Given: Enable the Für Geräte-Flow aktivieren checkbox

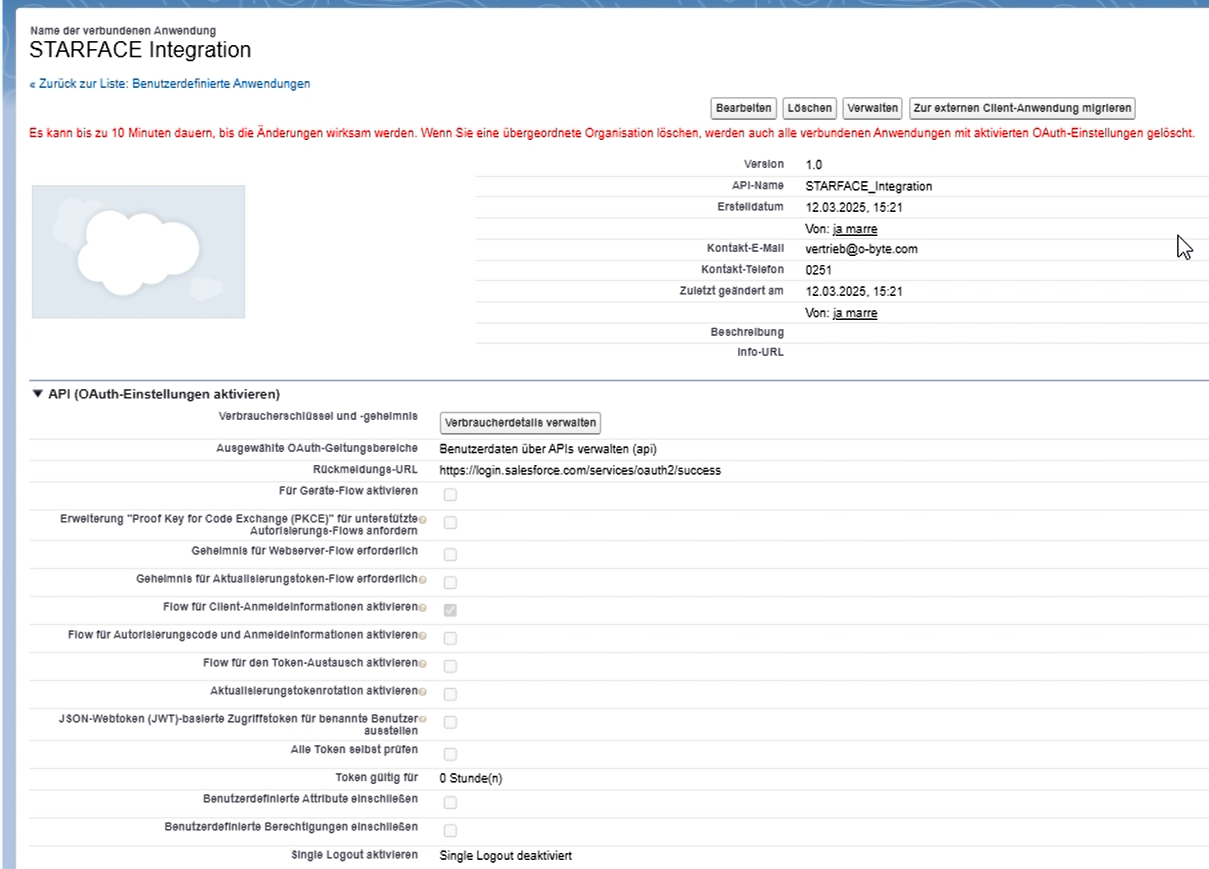Looking at the screenshot, I should click(450, 494).
